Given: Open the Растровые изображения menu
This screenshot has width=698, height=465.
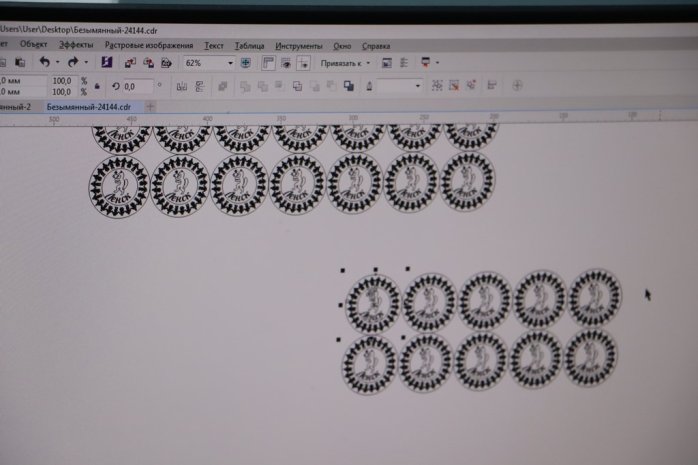Looking at the screenshot, I should [x=149, y=45].
